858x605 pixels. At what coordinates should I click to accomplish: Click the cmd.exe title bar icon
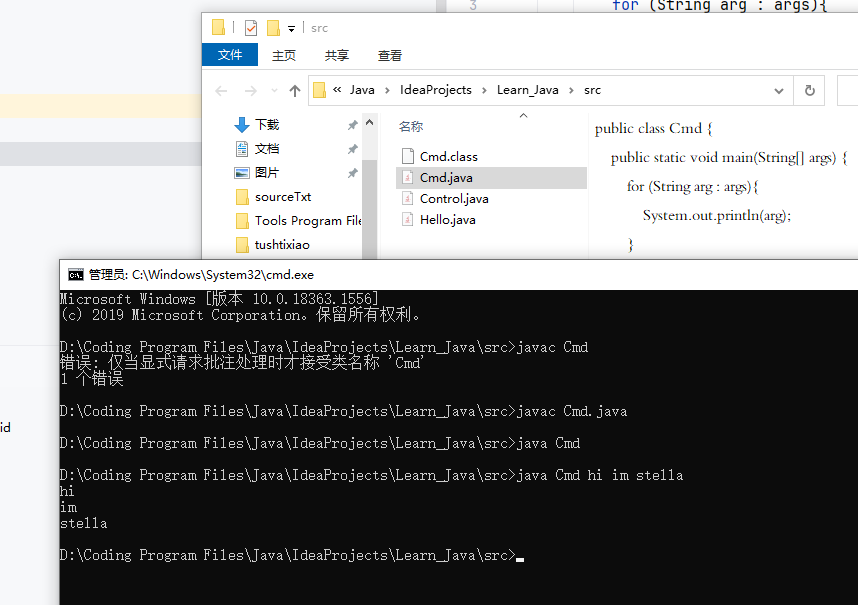pos(76,275)
